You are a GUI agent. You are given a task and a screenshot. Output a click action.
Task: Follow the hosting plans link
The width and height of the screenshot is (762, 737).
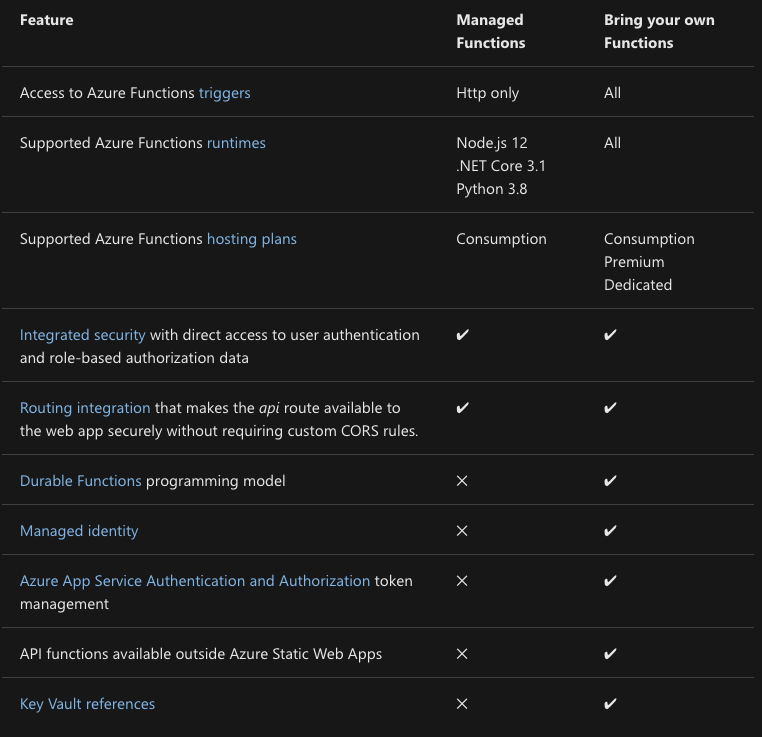(x=252, y=239)
